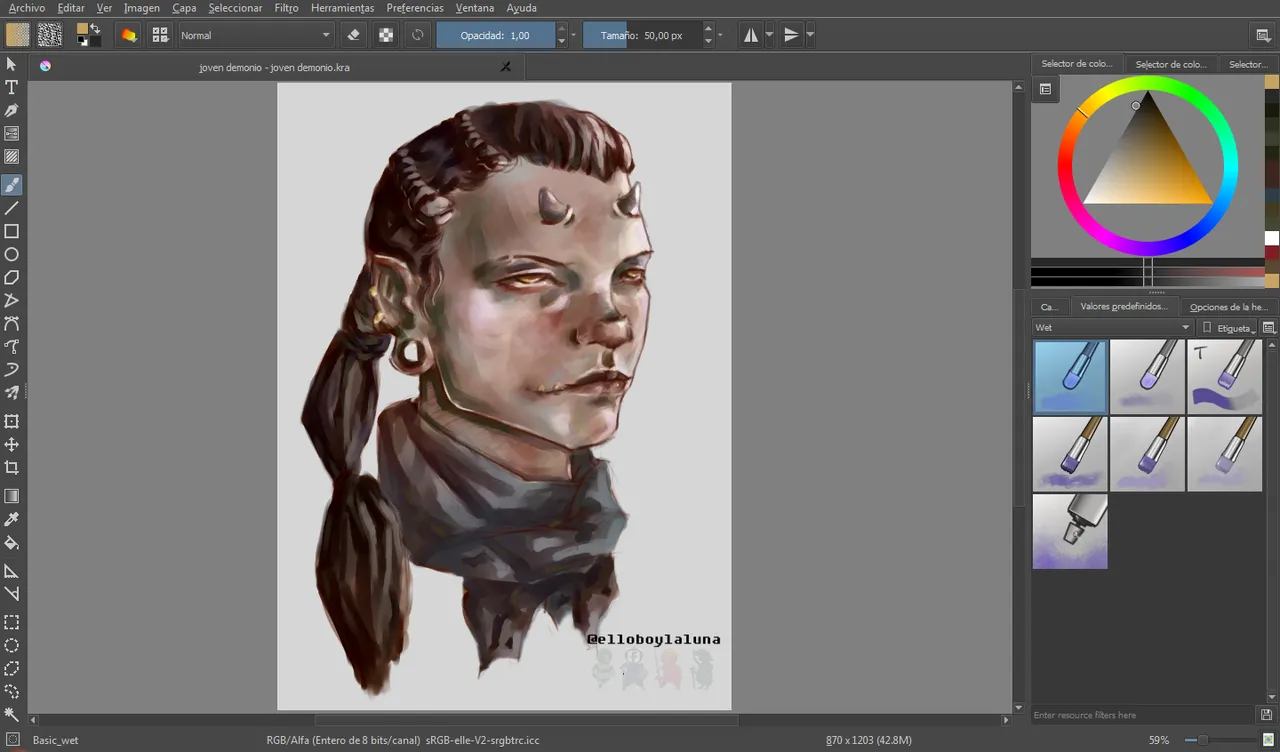Open the dropdown arrow beside Tamaño
The height and width of the screenshot is (752, 1280).
(x=720, y=35)
